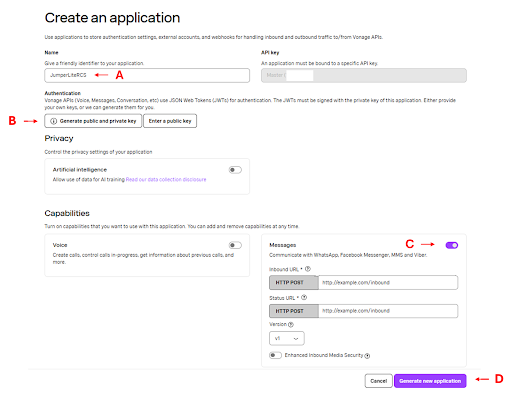512x395 pixels.
Task: Click HTTP POST selector for Inbound URL
Action: coord(294,283)
